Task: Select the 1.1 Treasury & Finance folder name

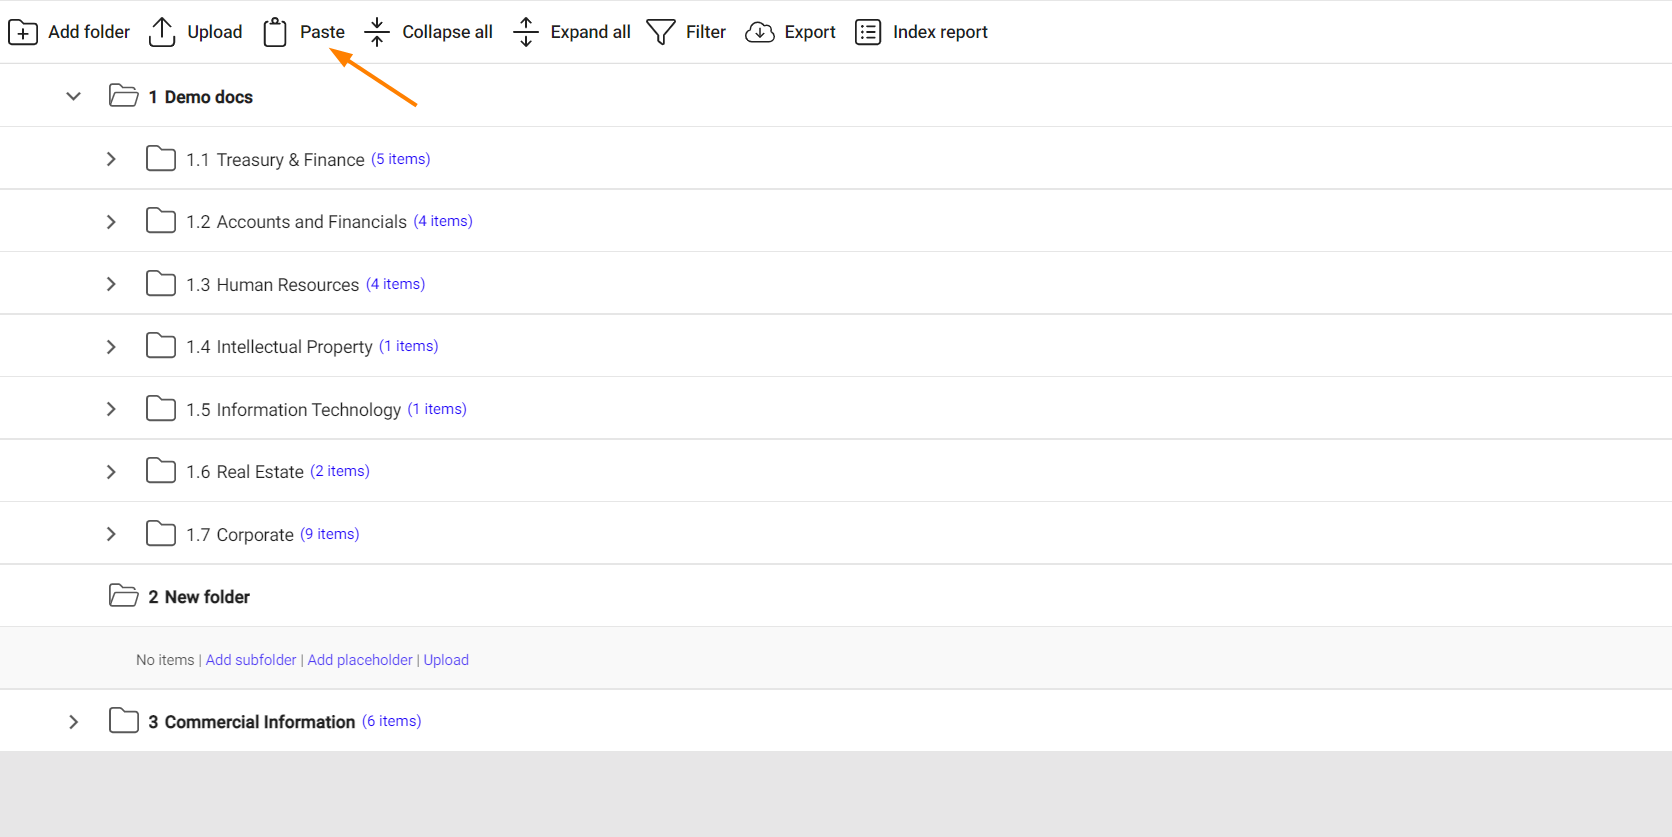Action: point(275,160)
